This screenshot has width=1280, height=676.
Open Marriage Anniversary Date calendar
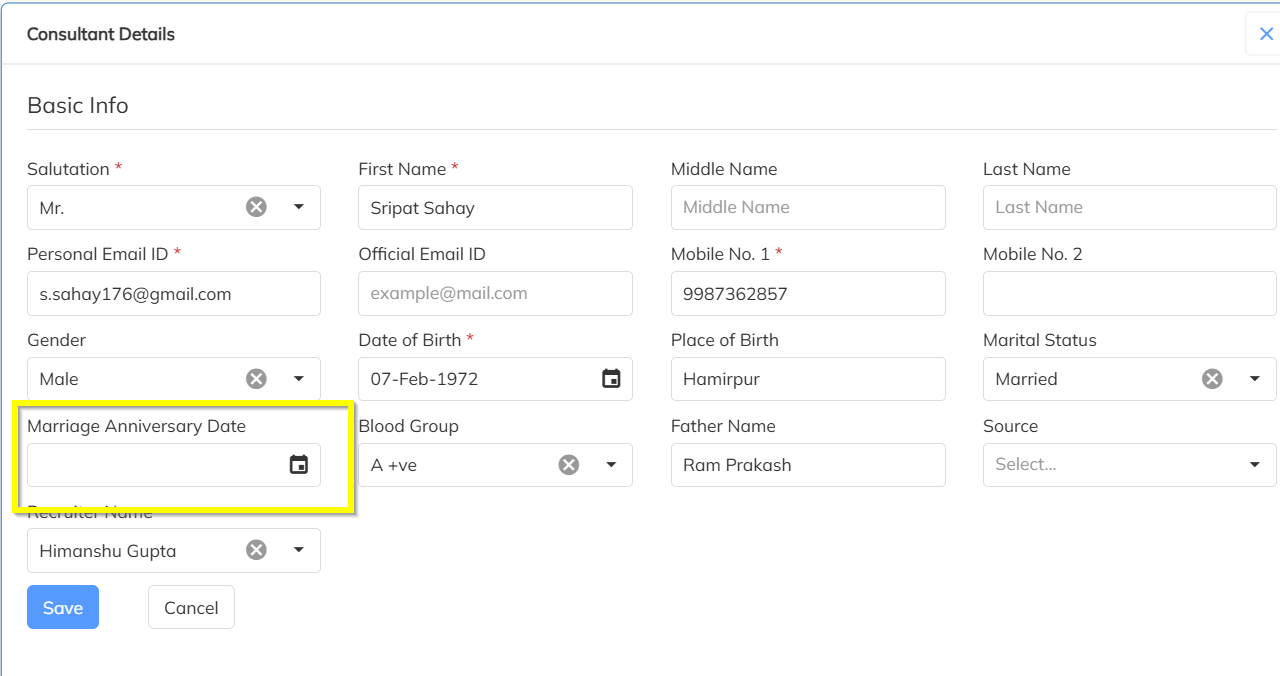pyautogui.click(x=298, y=465)
